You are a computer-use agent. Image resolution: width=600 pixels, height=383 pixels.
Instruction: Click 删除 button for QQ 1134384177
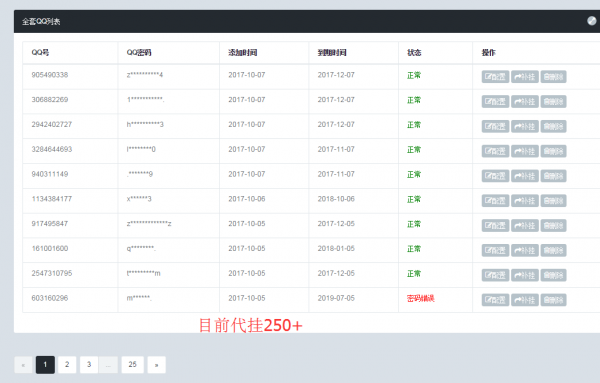(x=553, y=200)
